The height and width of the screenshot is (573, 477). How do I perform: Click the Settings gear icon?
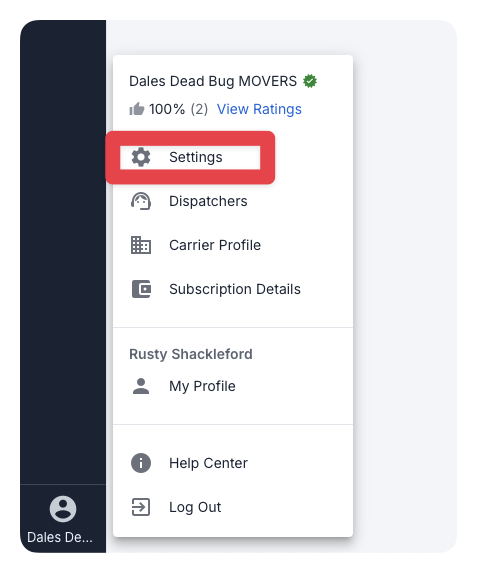[x=141, y=158]
